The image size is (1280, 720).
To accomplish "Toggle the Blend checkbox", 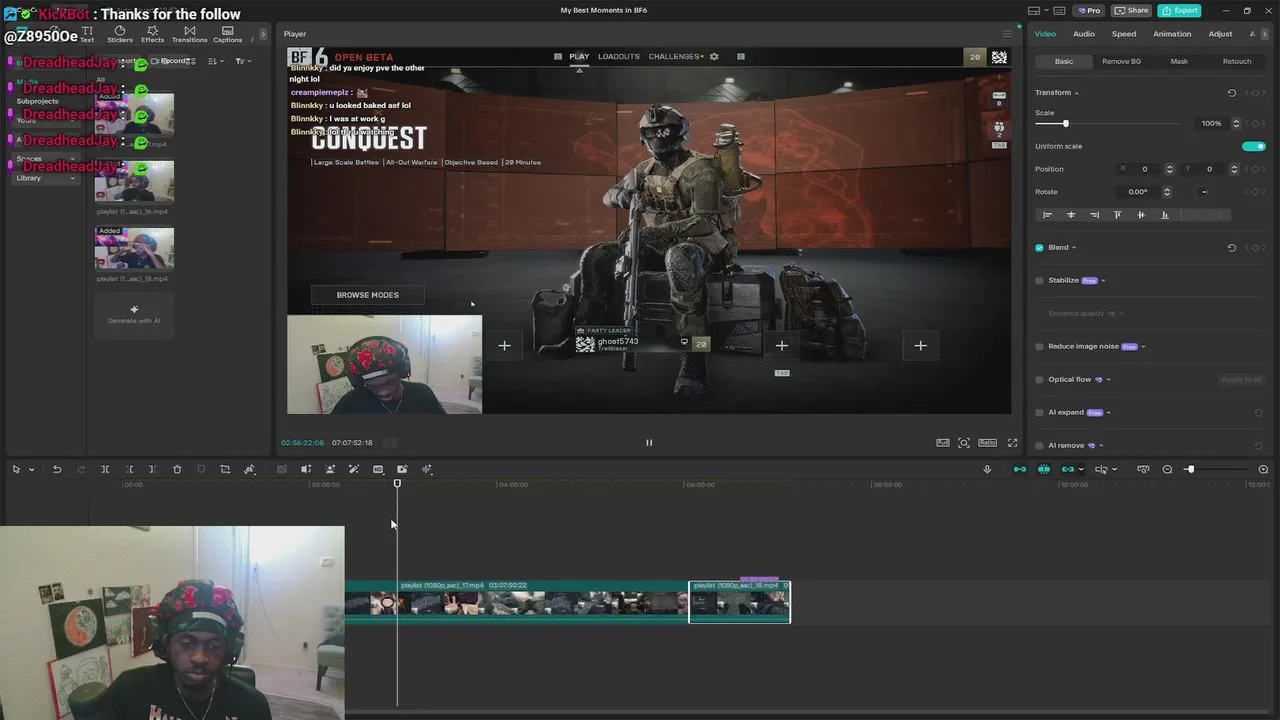I will (x=1040, y=248).
